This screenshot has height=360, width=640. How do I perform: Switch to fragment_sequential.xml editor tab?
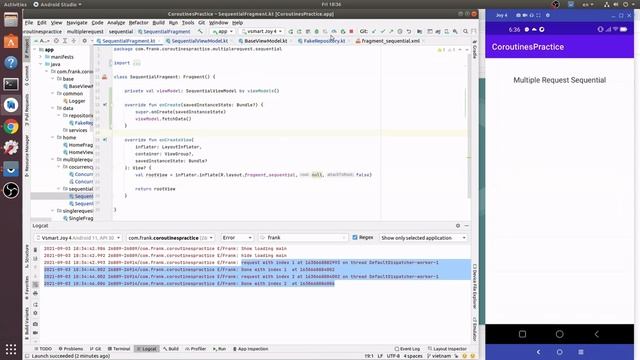click(x=389, y=41)
